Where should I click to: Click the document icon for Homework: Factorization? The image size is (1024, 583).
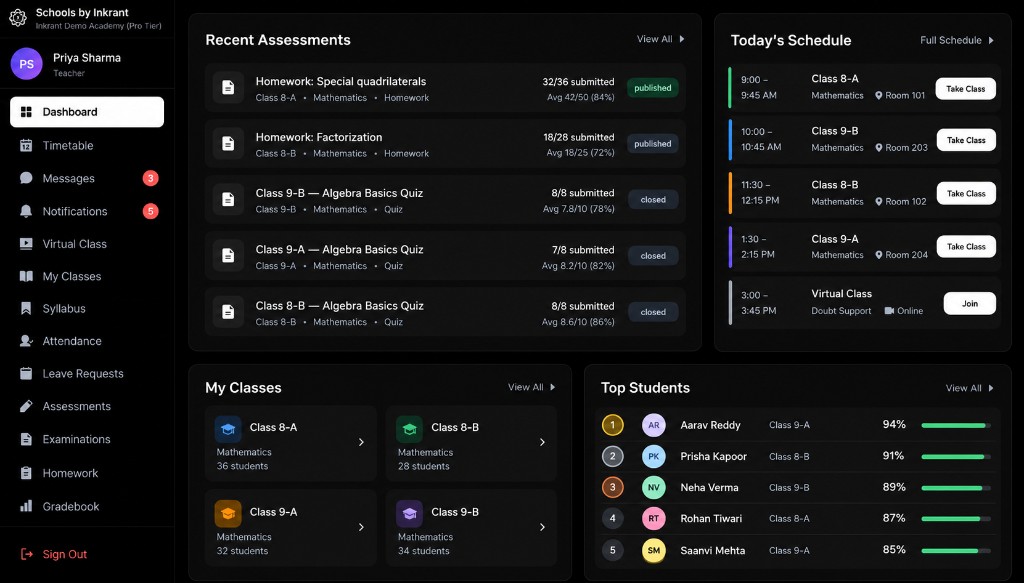click(228, 144)
